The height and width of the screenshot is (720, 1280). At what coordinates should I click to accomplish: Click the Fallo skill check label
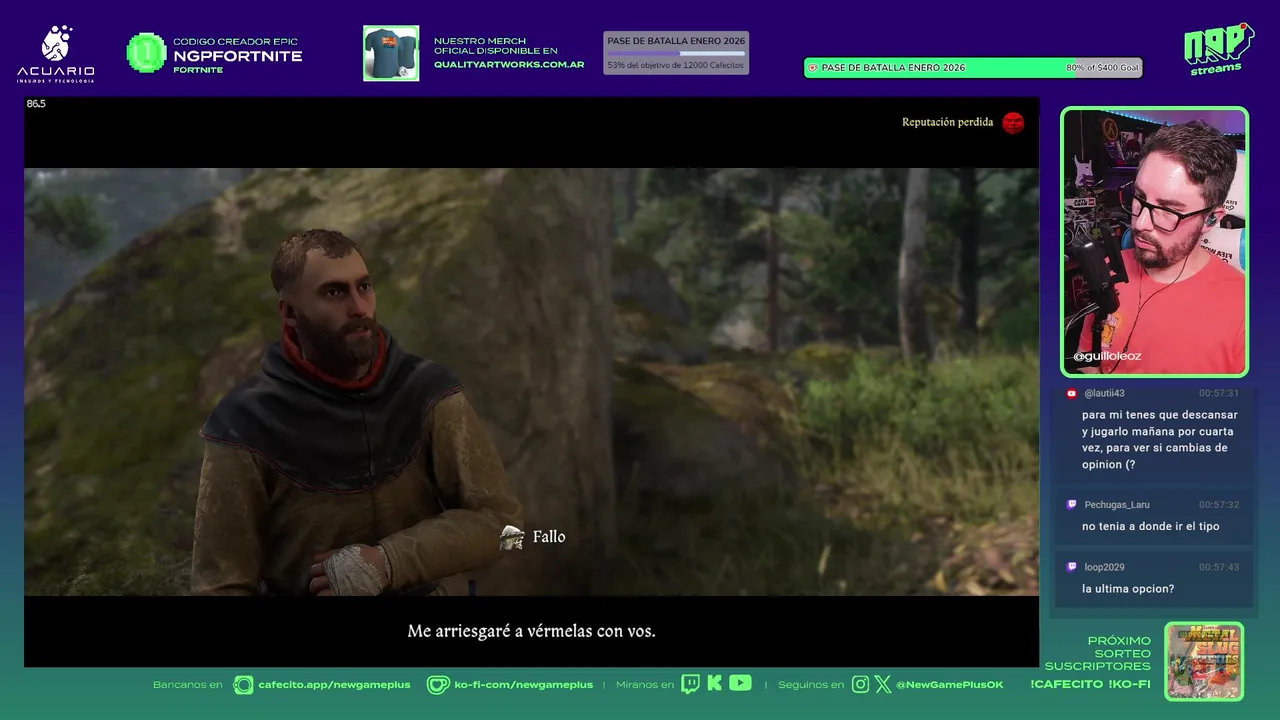click(549, 537)
